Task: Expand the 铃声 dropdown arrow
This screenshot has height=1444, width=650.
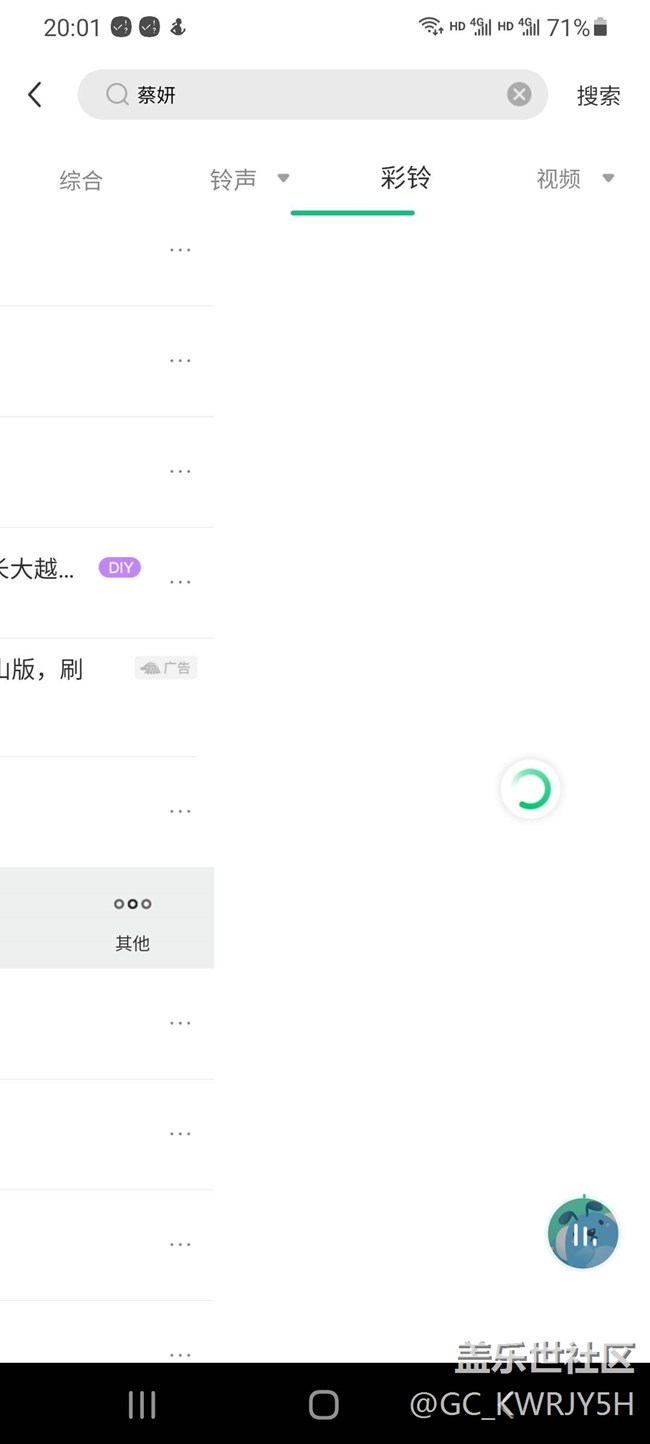Action: (x=283, y=179)
